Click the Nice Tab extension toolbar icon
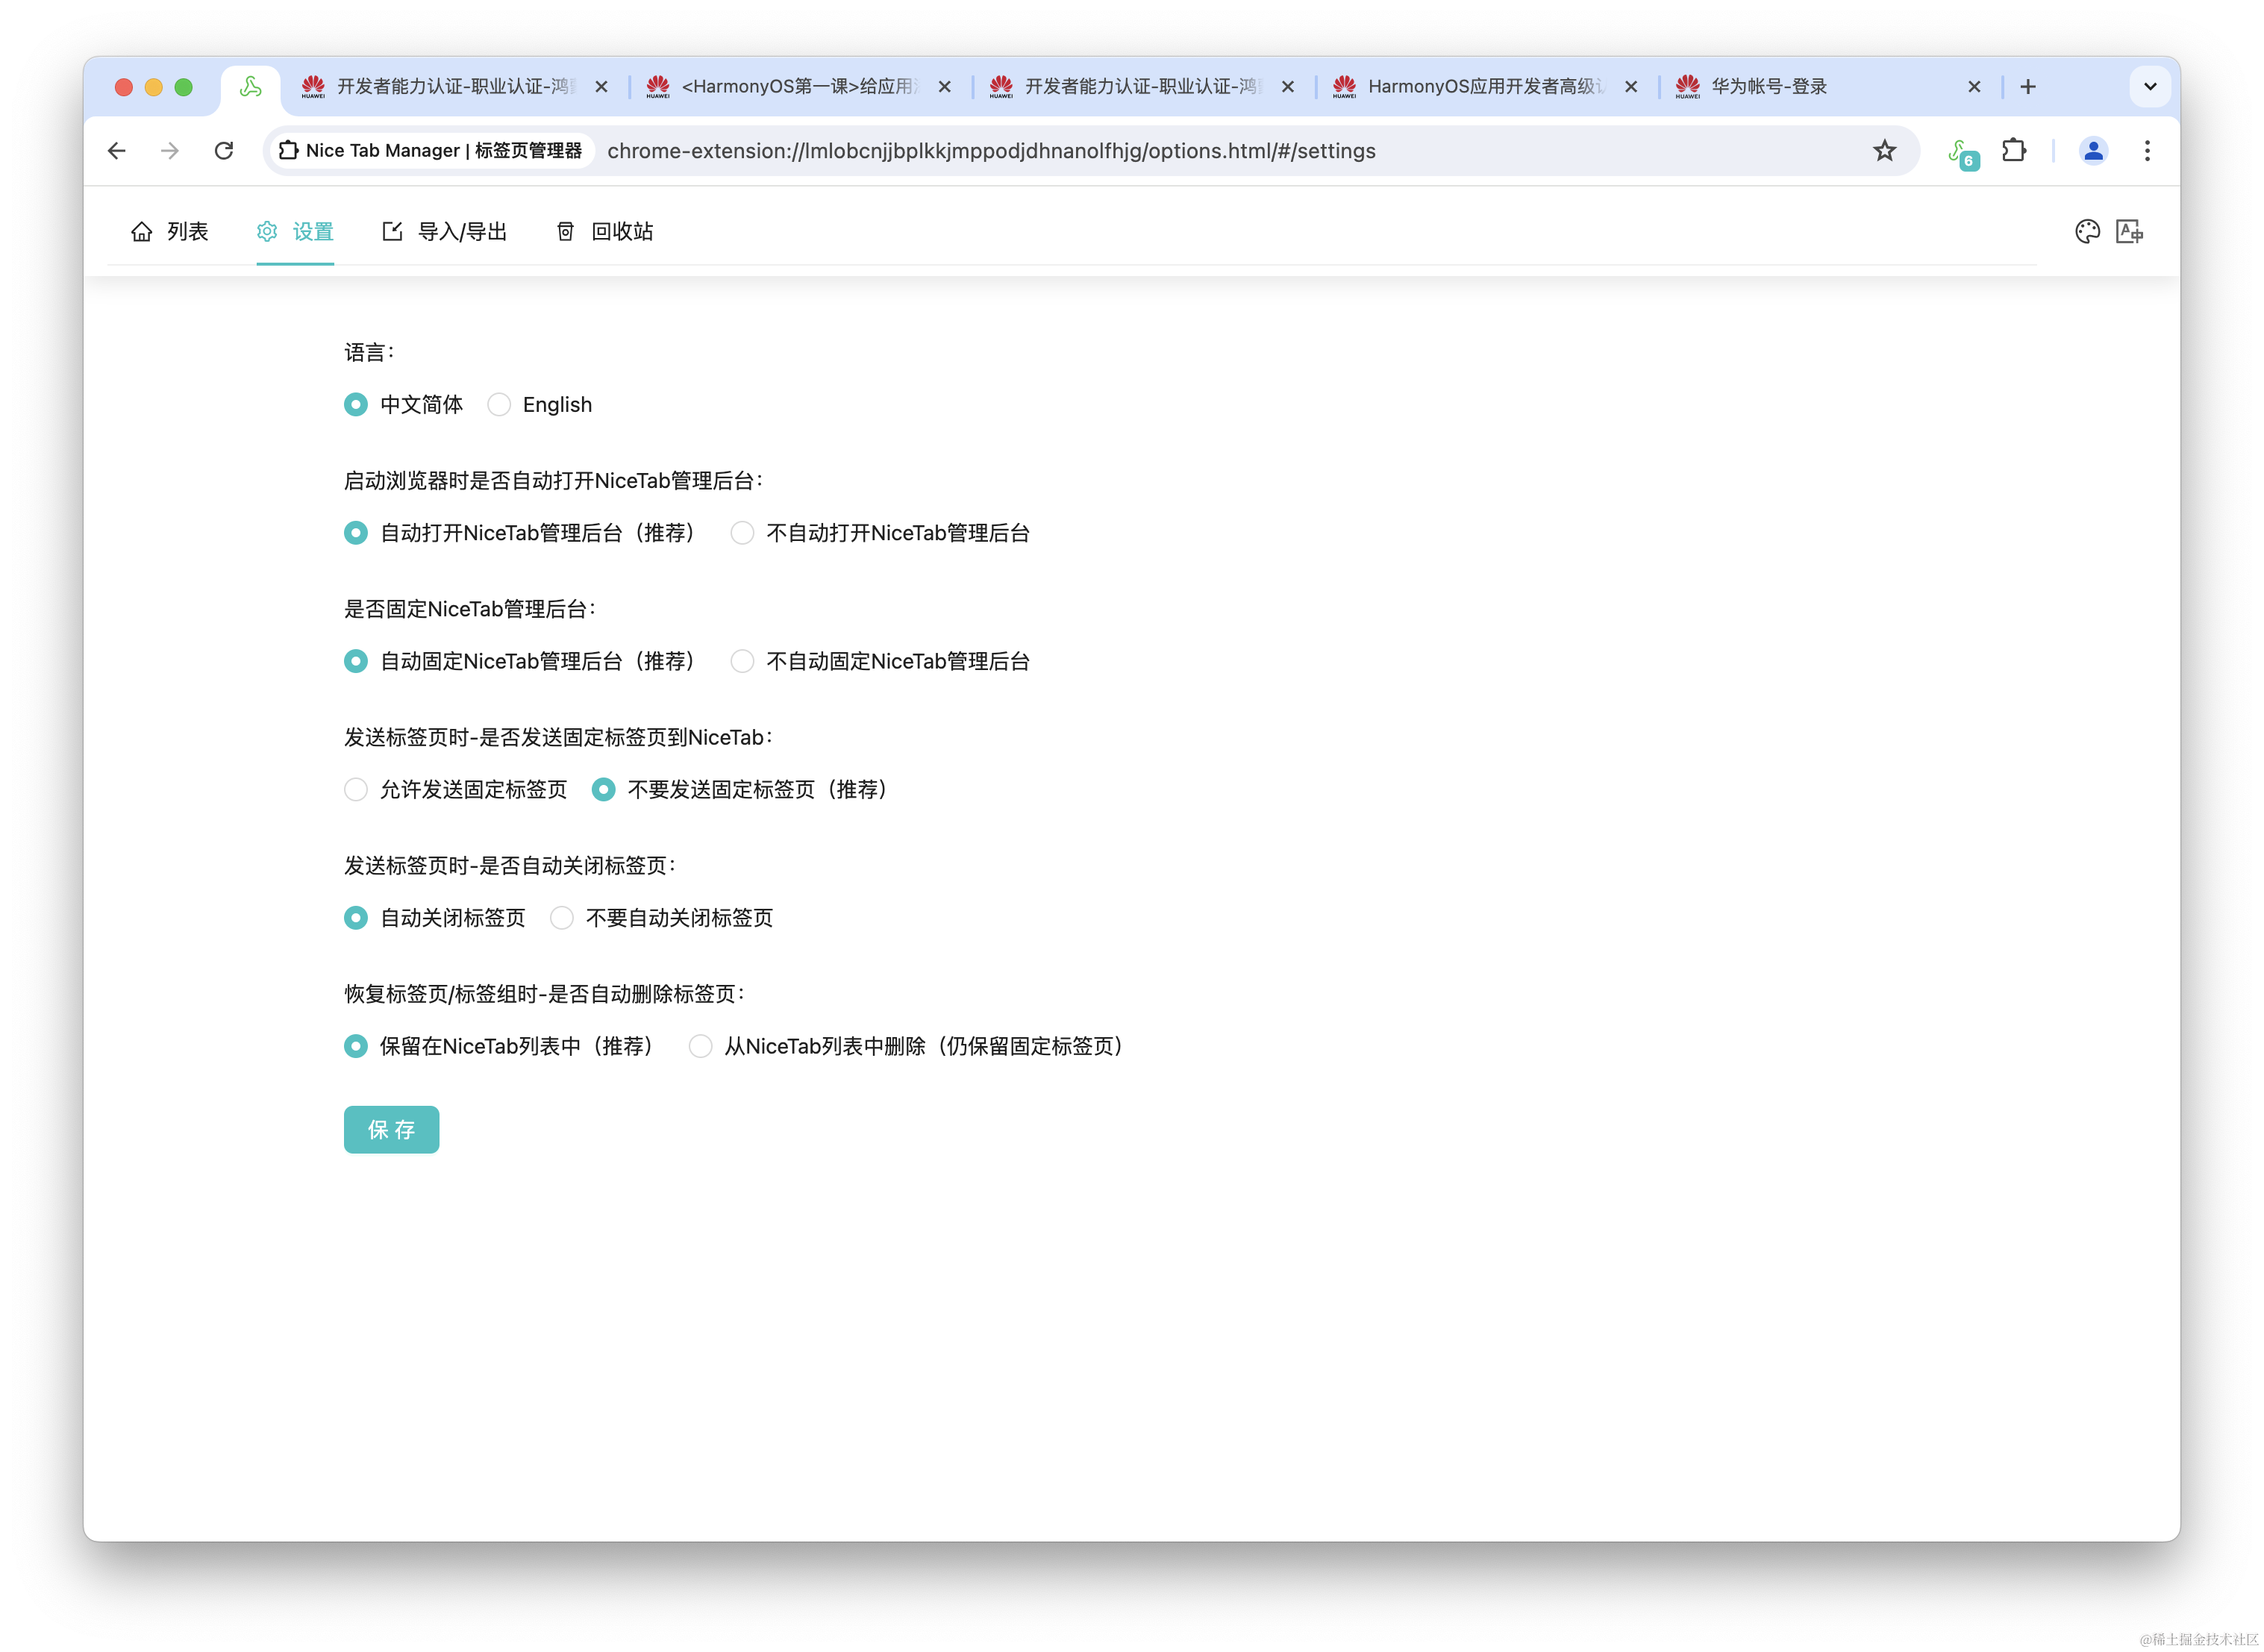This screenshot has width=2264, height=1652. pyautogui.click(x=1962, y=152)
